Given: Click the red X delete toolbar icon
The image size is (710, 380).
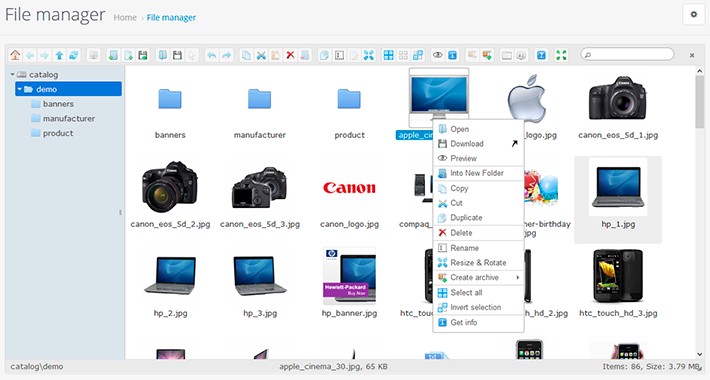Looking at the screenshot, I should click(290, 55).
